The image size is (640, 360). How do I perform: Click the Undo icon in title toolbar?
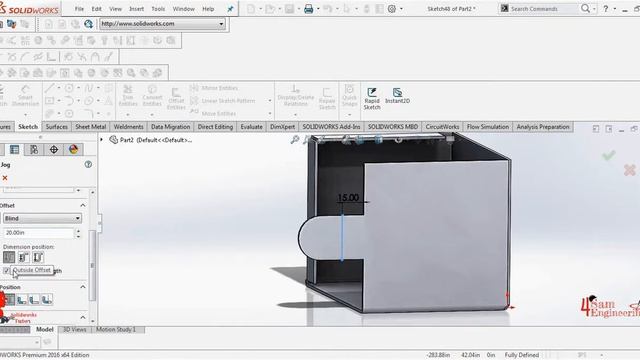coord(327,9)
